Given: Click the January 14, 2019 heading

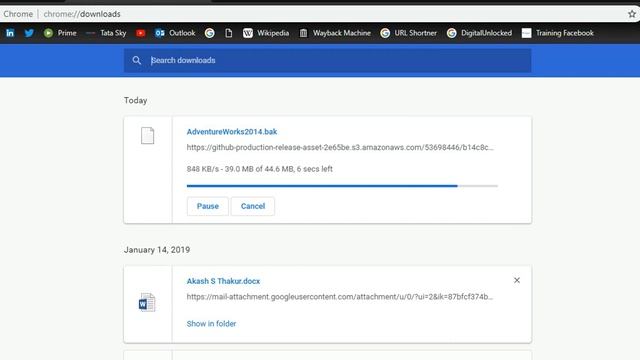Looking at the screenshot, I should [x=157, y=250].
